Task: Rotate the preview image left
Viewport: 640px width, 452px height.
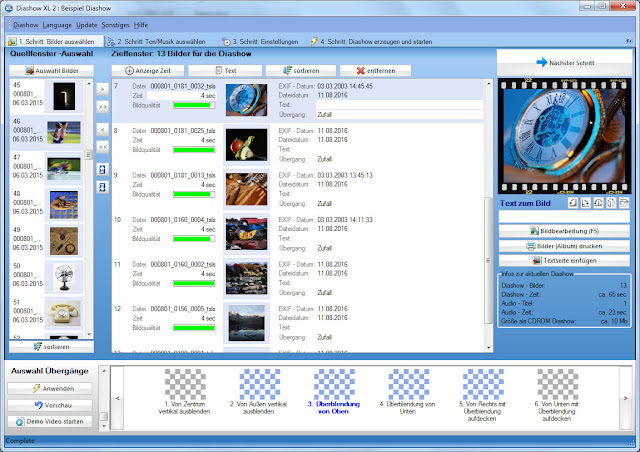Action: 573,203
